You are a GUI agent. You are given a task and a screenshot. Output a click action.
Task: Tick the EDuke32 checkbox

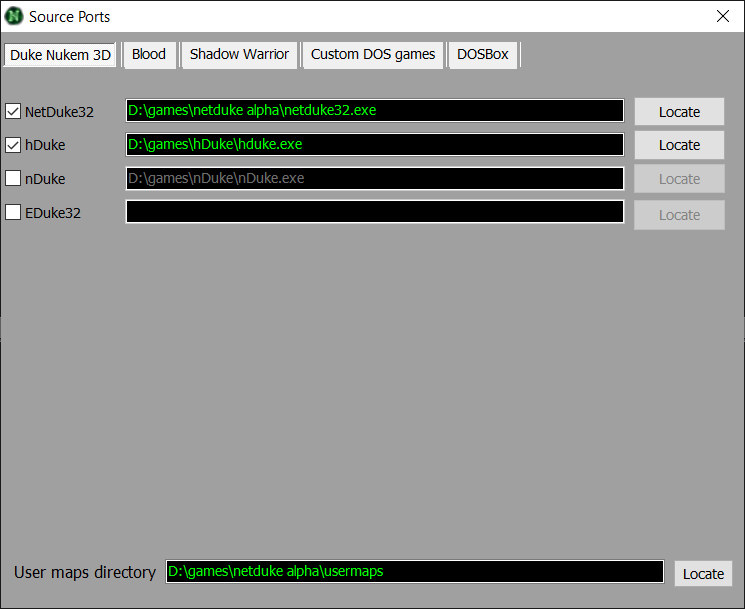coord(13,212)
